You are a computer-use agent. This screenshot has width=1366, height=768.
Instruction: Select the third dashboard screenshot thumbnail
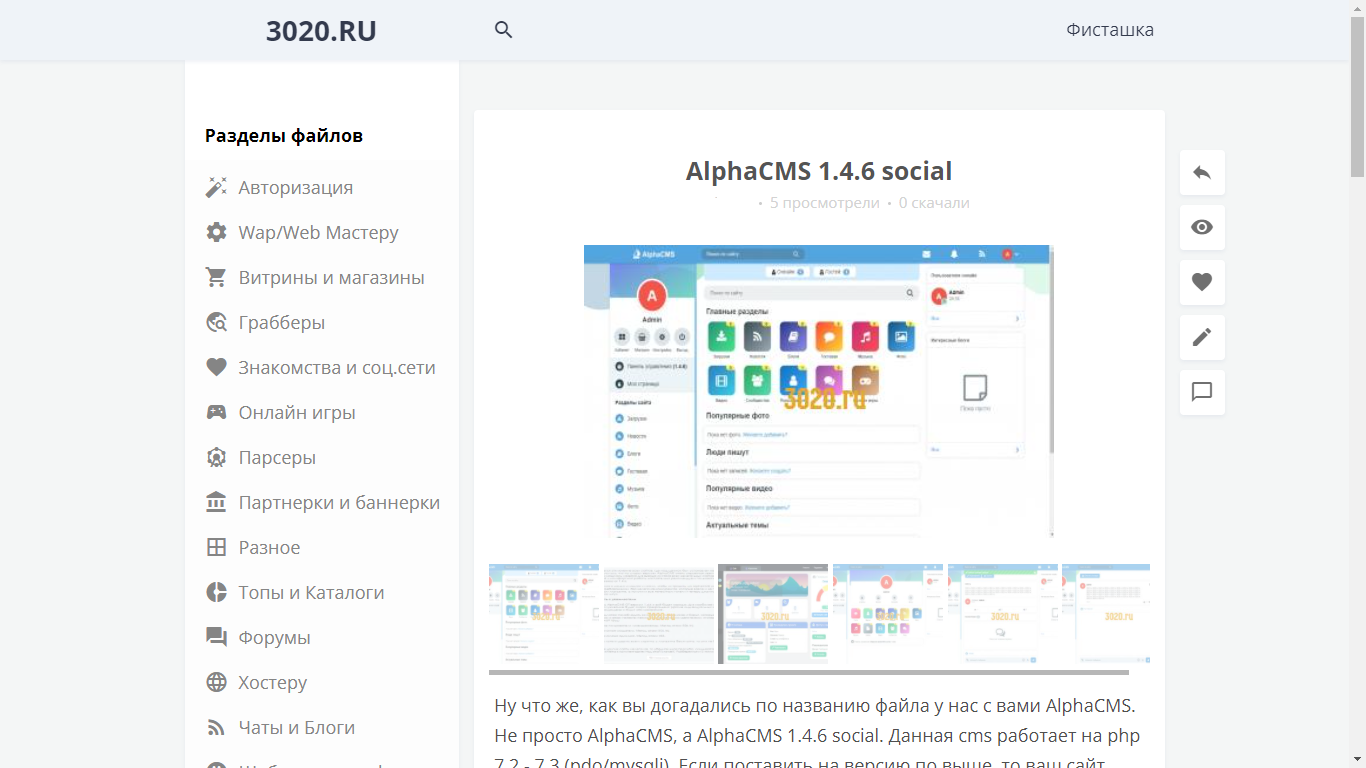click(x=773, y=613)
